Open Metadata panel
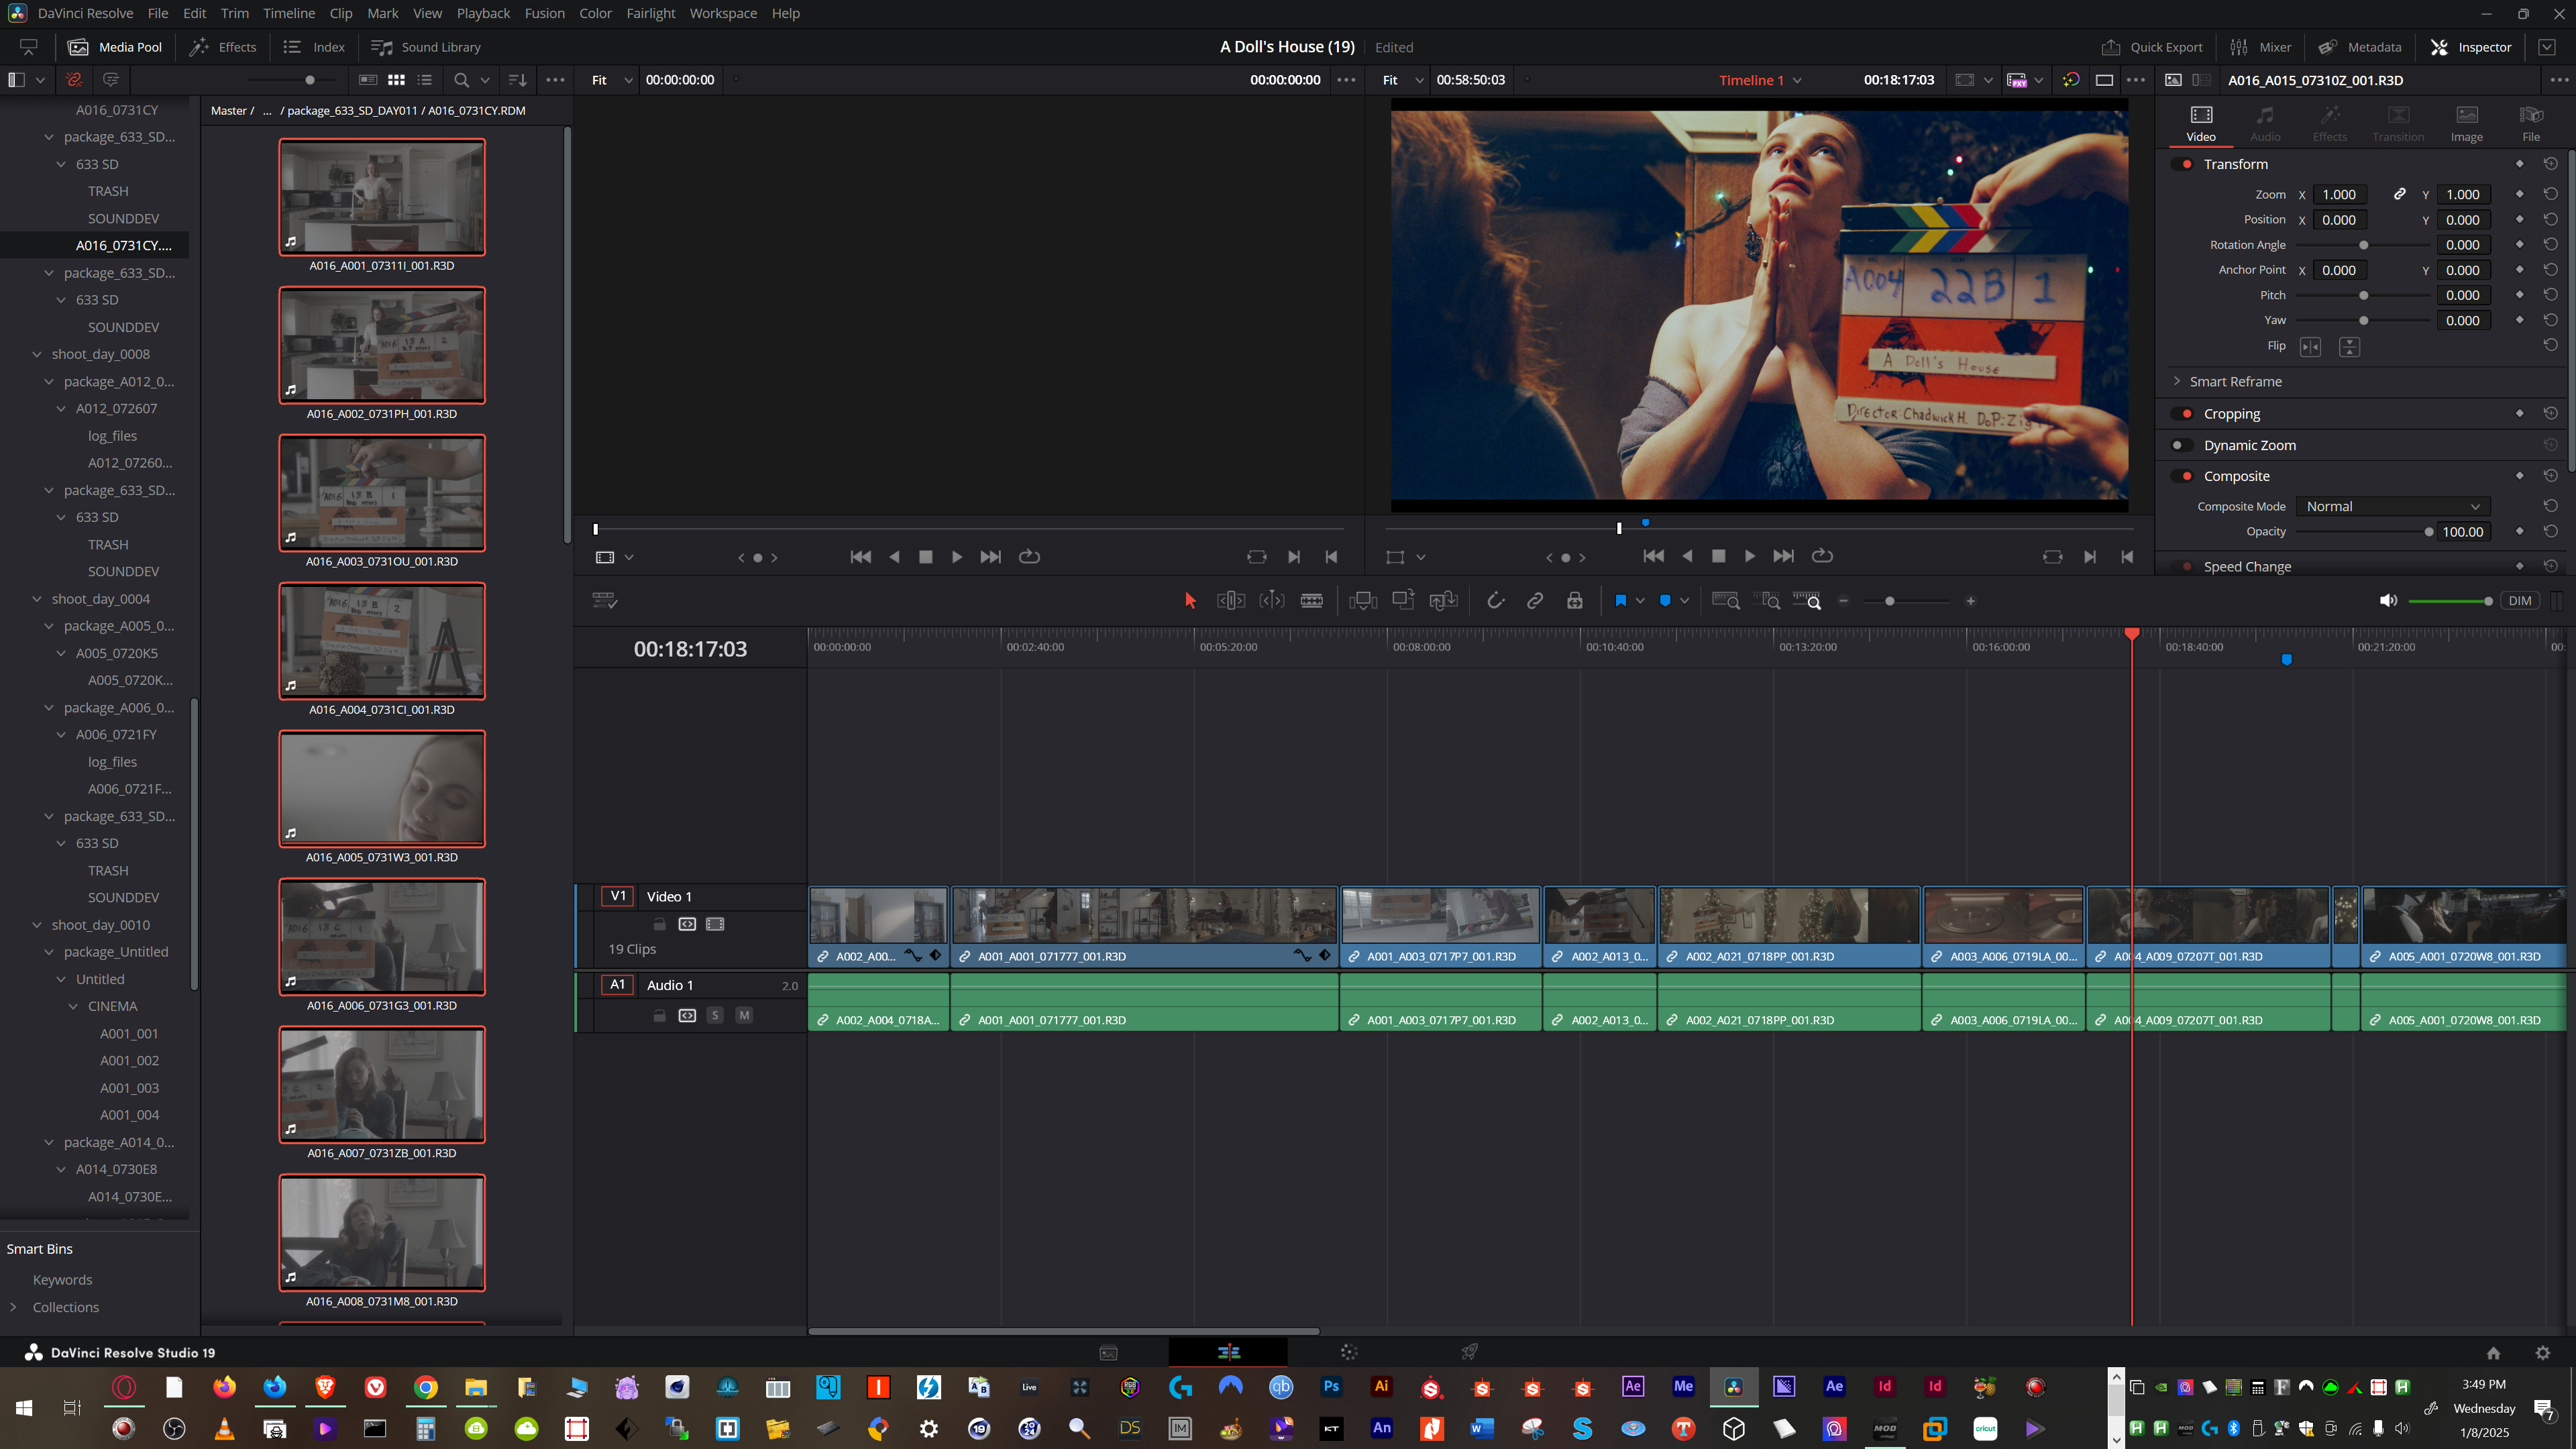This screenshot has width=2576, height=1449. coord(2360,47)
